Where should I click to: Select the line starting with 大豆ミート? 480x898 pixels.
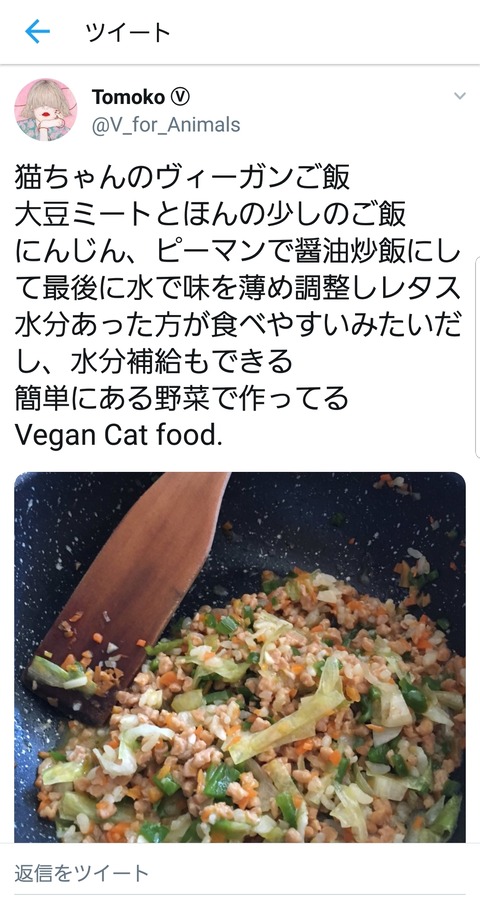coord(210,214)
